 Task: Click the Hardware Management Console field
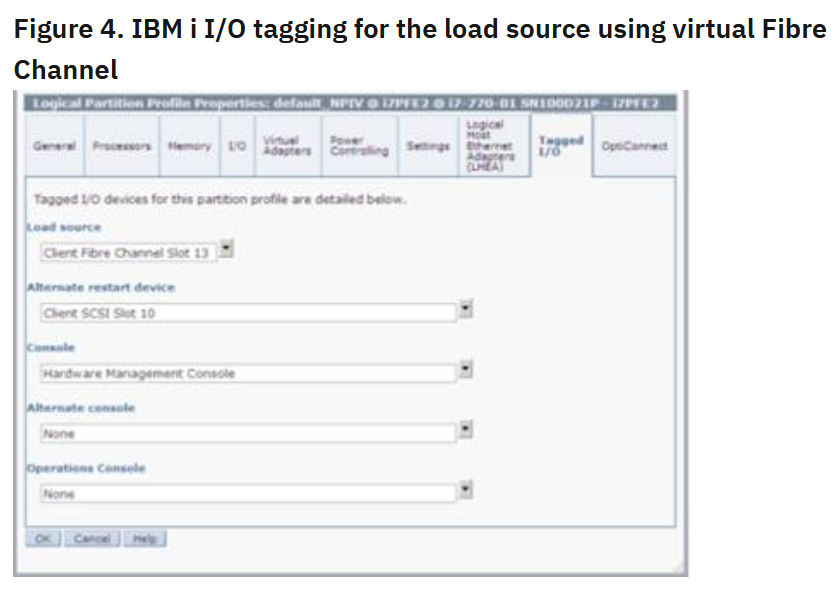pos(248,373)
